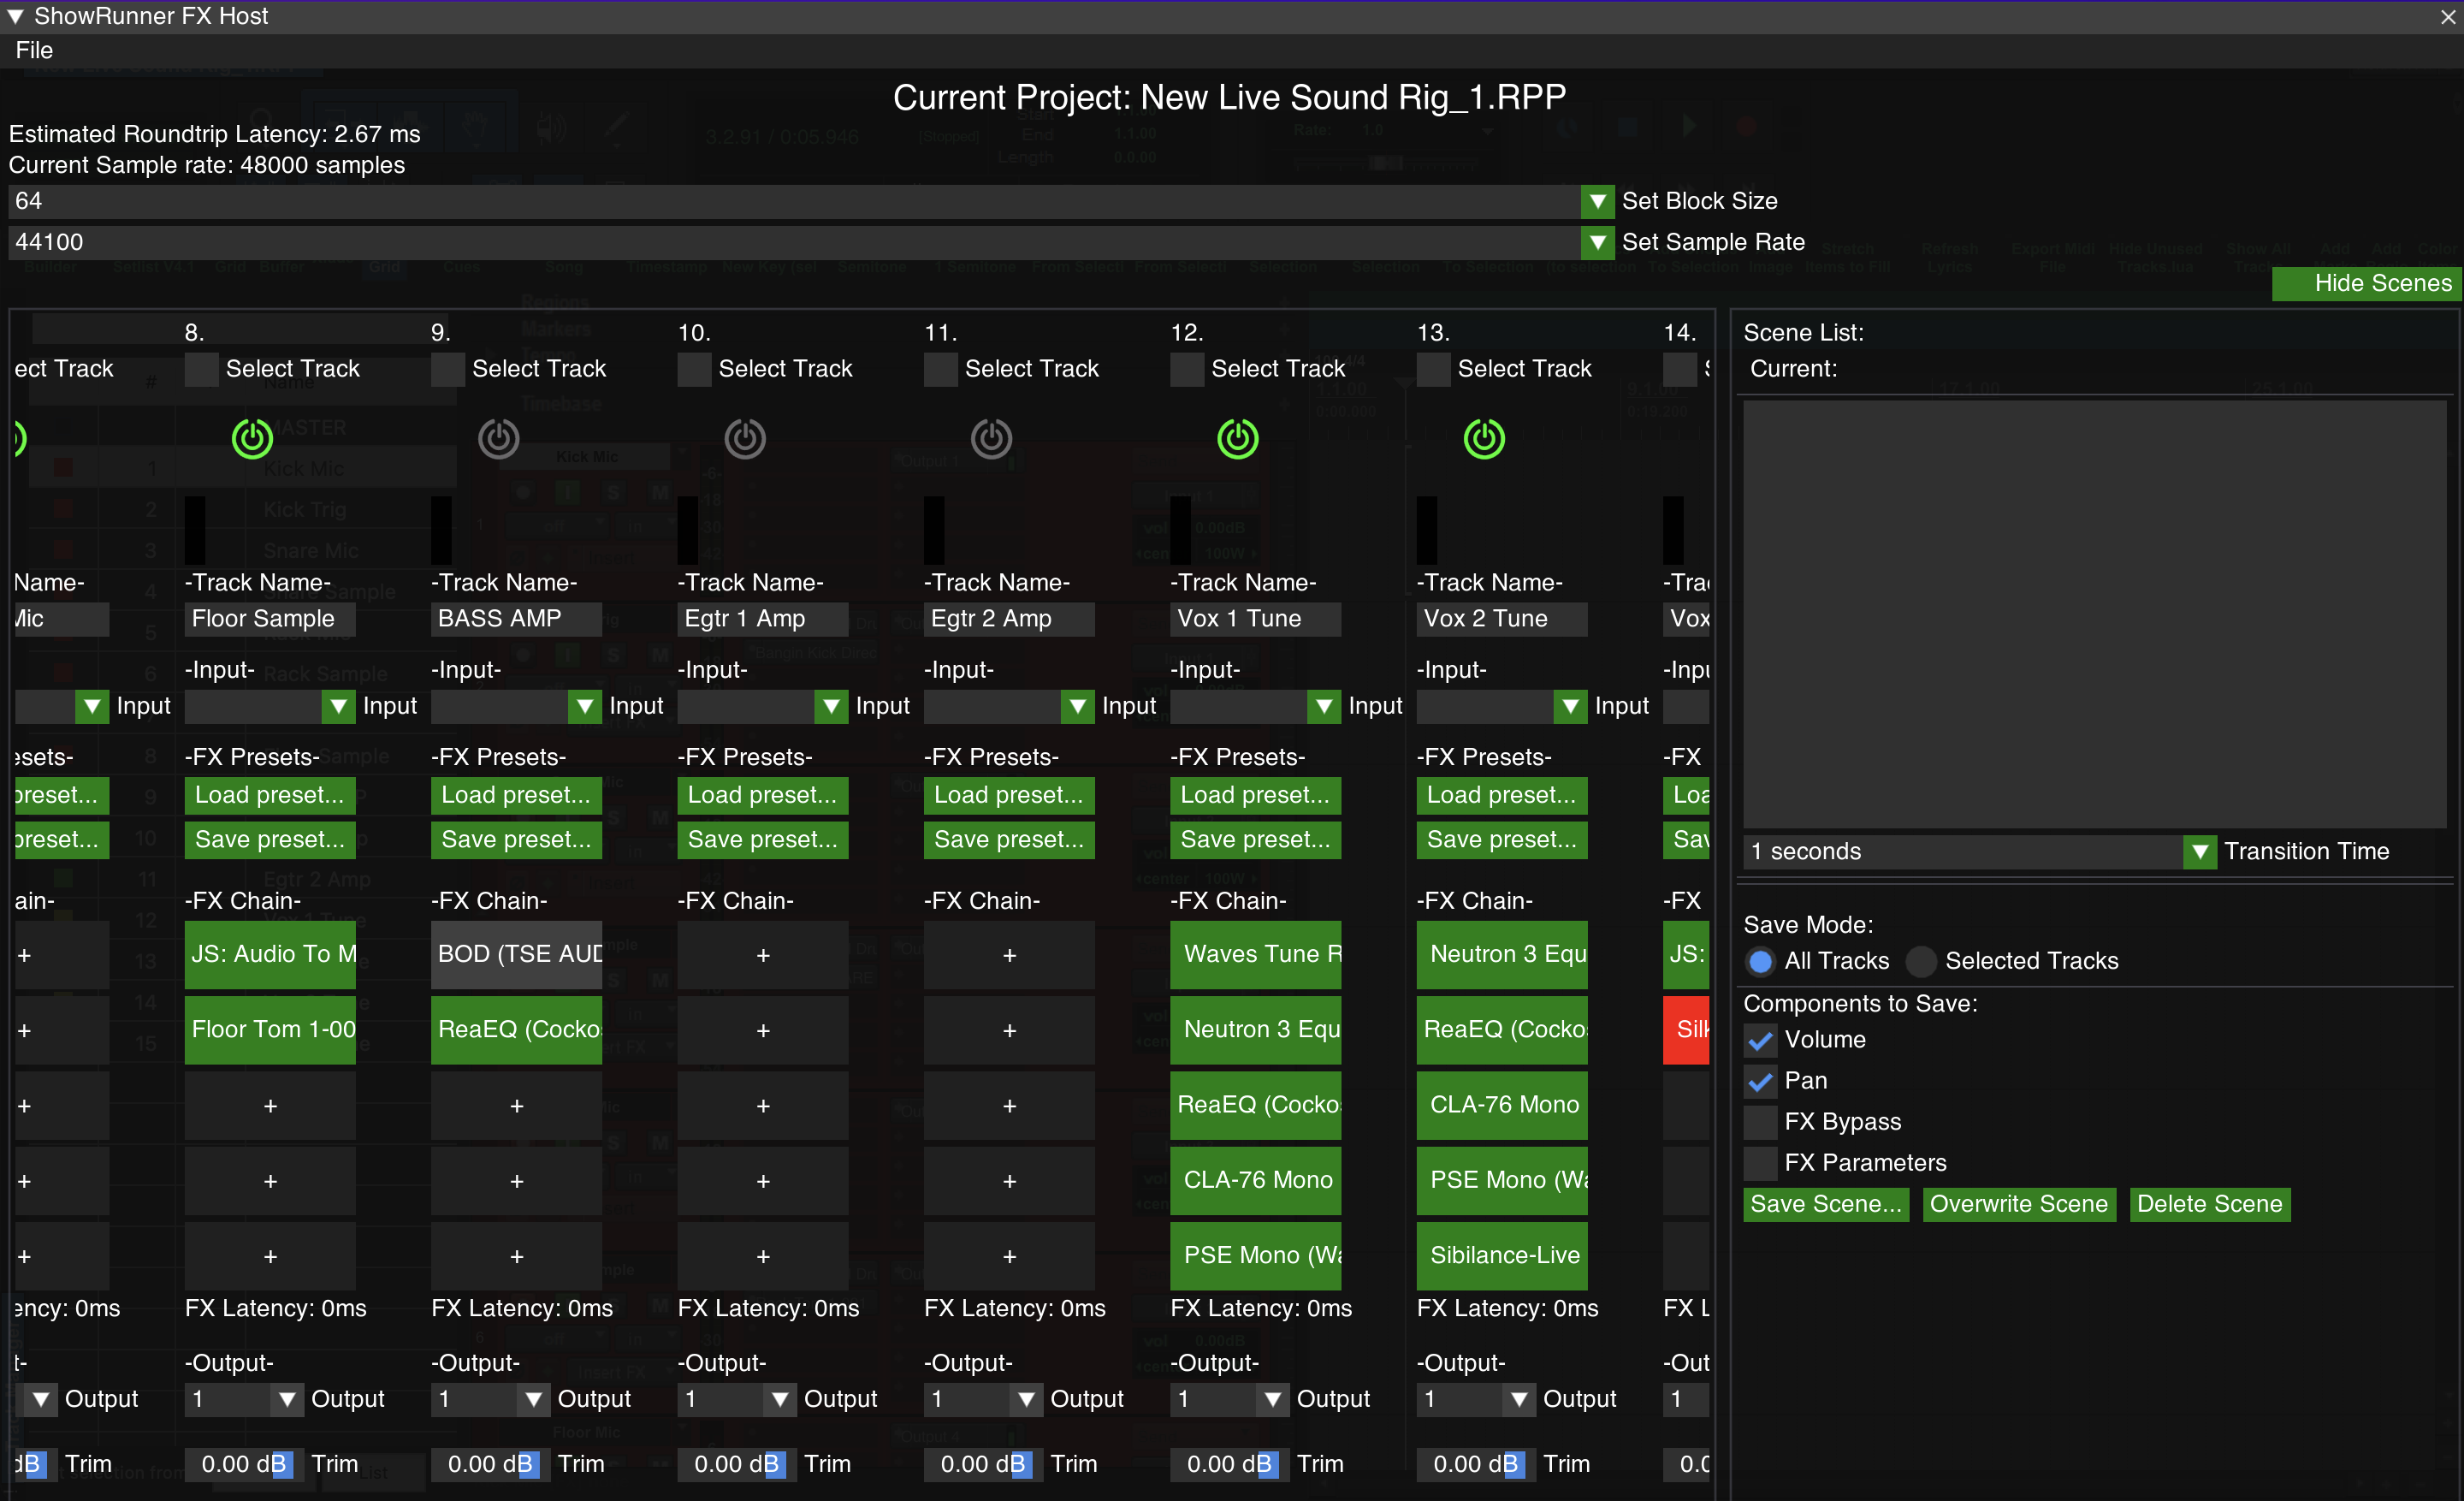Toggle Vox 2 Tune power icon
Screen dimensions: 2464x1501
[x=1484, y=438]
